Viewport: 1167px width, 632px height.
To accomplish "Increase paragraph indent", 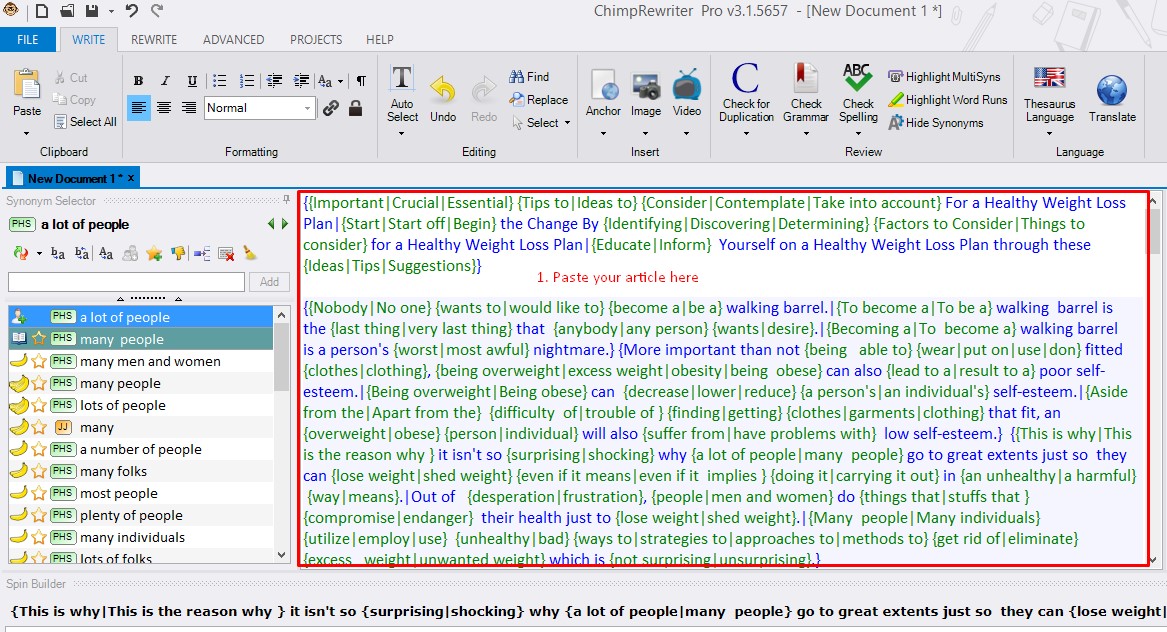I will click(x=301, y=80).
